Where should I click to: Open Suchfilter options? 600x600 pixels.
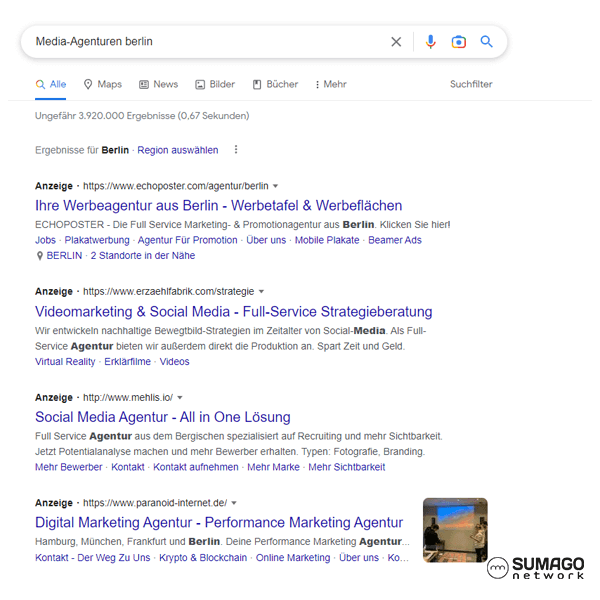coord(471,84)
